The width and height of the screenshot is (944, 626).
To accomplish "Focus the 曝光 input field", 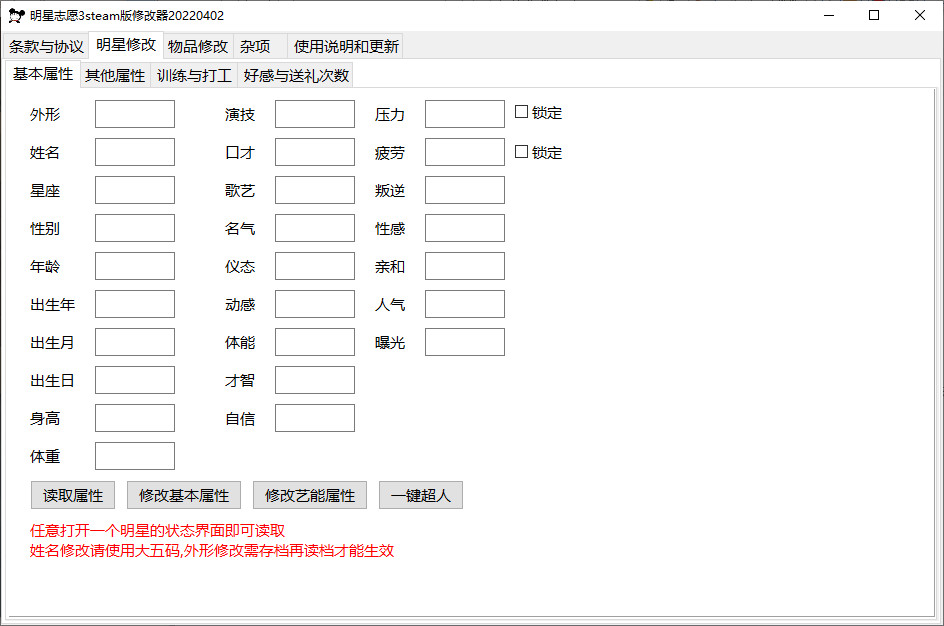I will 465,342.
